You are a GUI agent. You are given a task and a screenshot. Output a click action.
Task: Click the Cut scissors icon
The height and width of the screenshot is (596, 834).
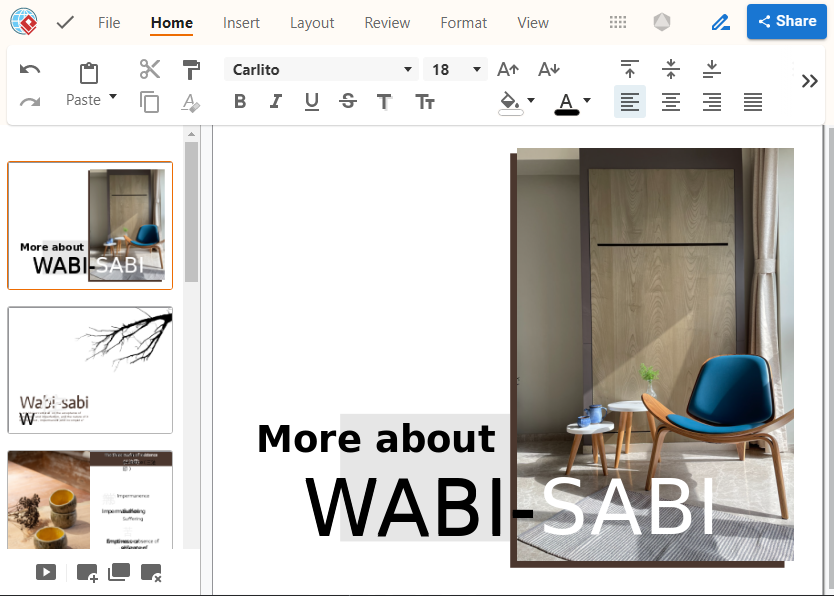(x=150, y=69)
